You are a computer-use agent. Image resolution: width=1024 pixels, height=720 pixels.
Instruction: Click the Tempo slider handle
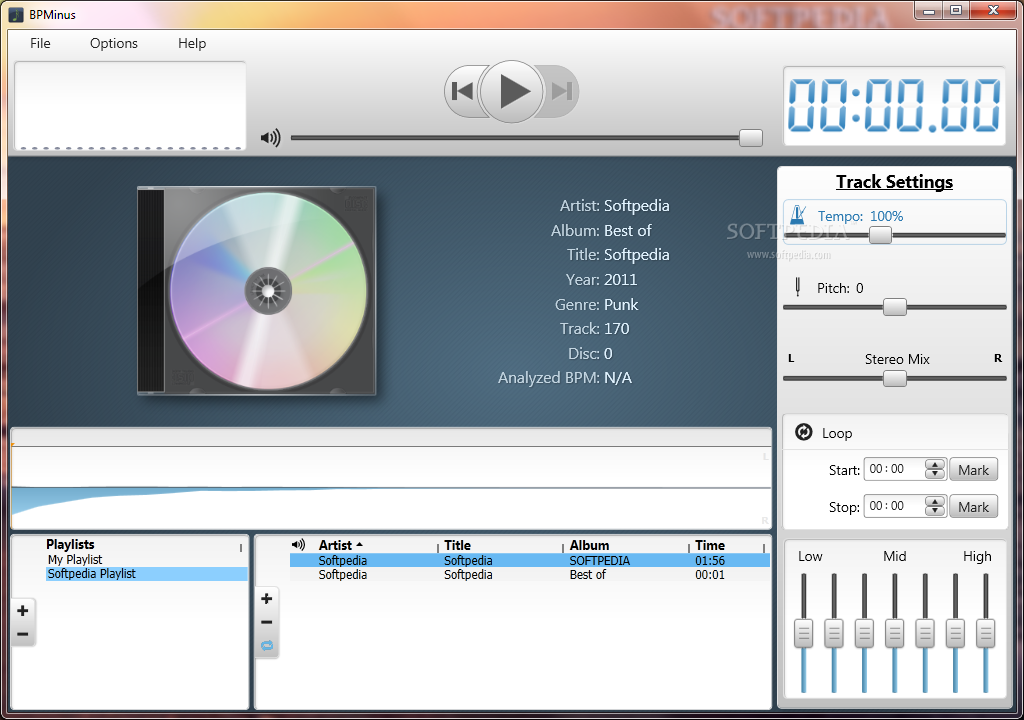coord(880,235)
